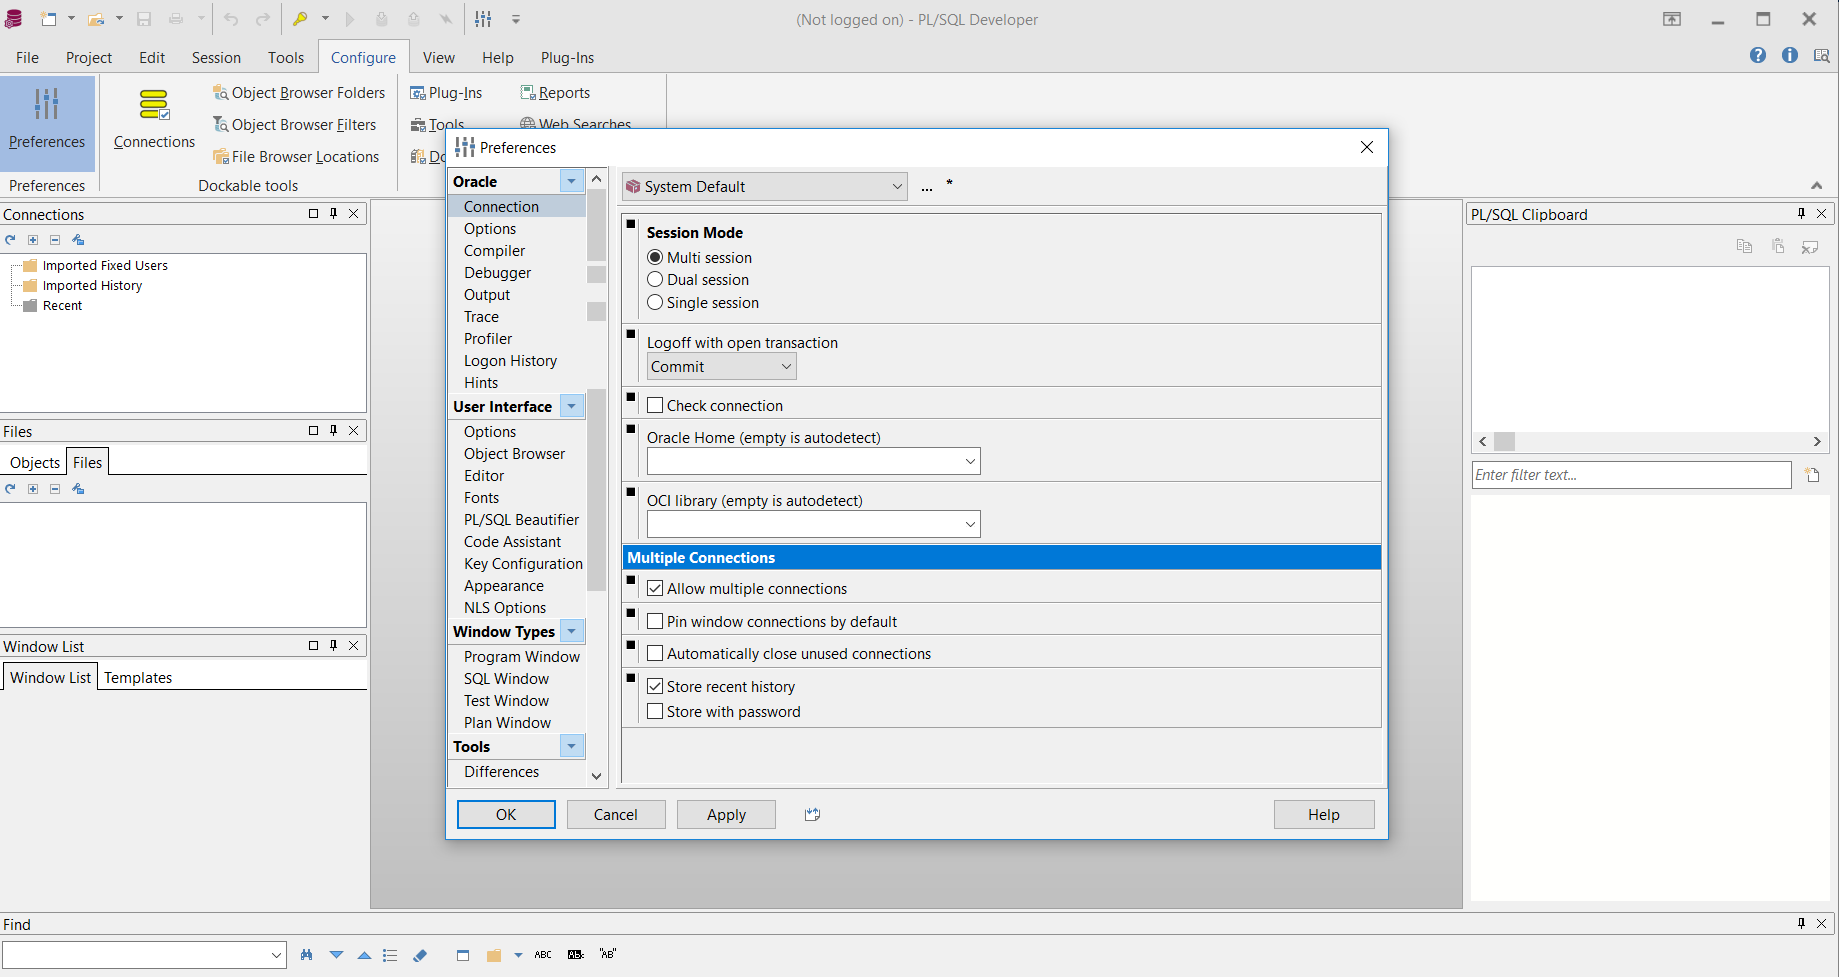Open Object Browser Folders

click(298, 93)
